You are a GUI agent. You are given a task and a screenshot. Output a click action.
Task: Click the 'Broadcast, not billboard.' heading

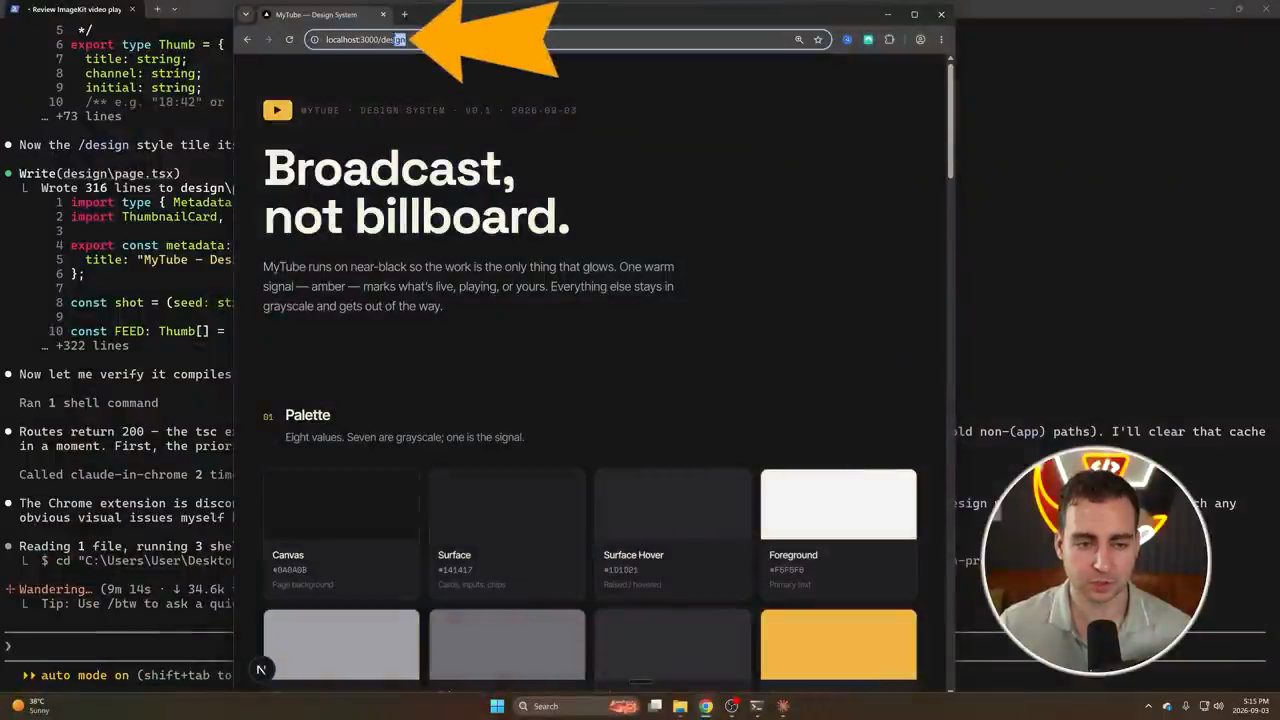[417, 193]
